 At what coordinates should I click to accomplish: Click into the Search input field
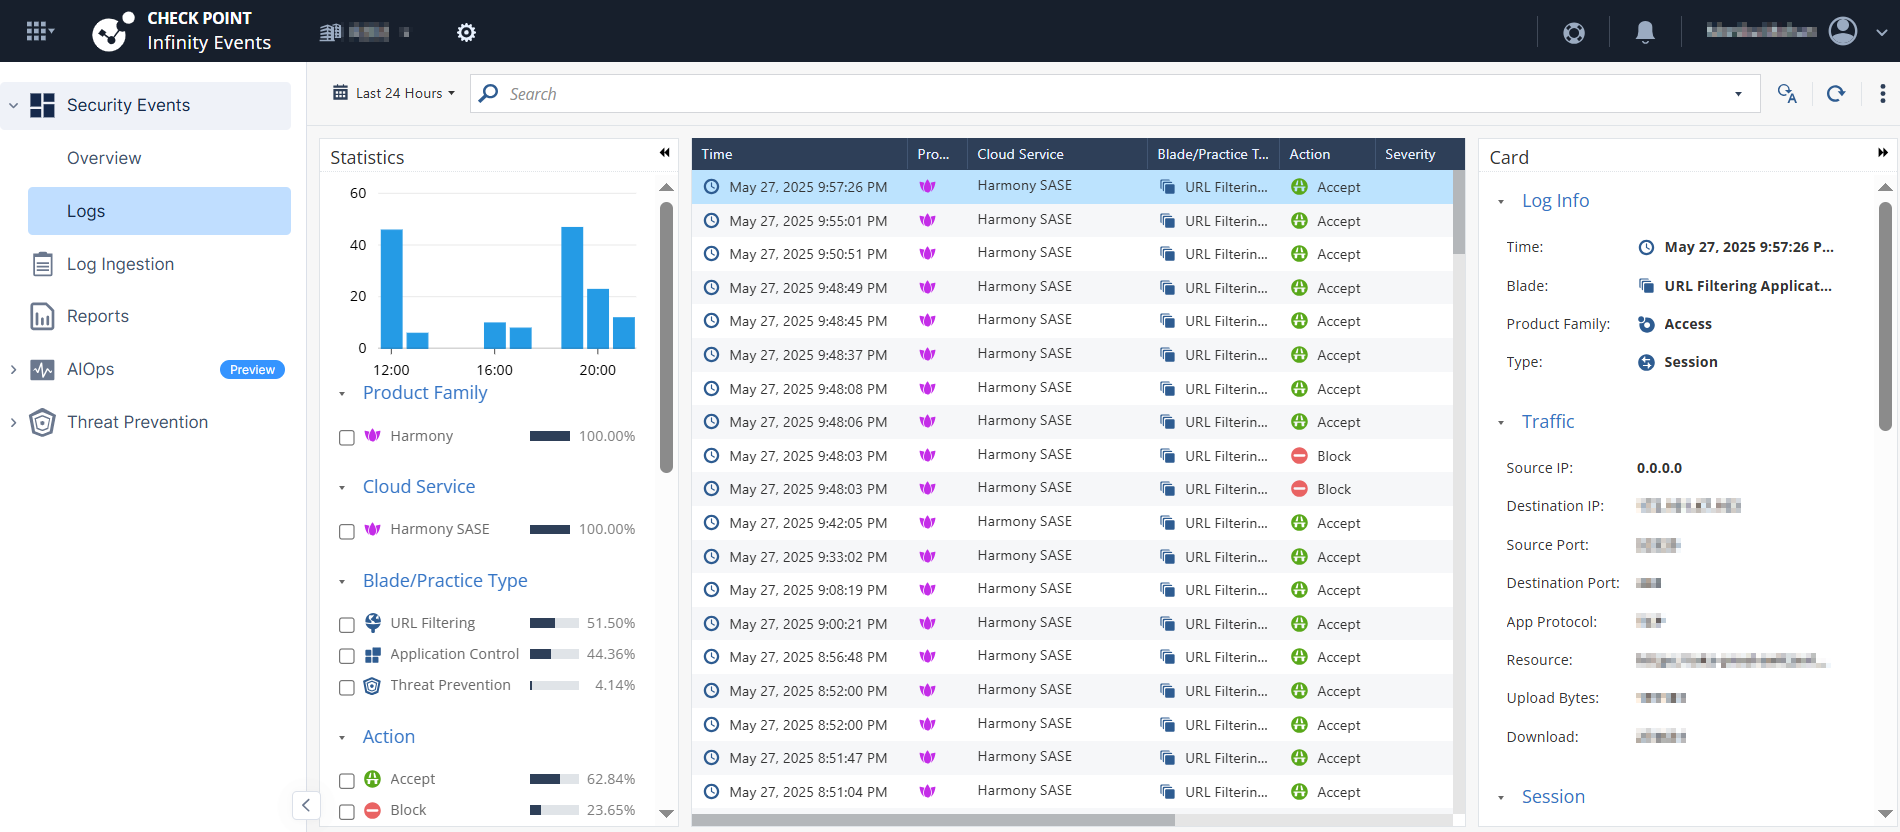click(x=1115, y=93)
